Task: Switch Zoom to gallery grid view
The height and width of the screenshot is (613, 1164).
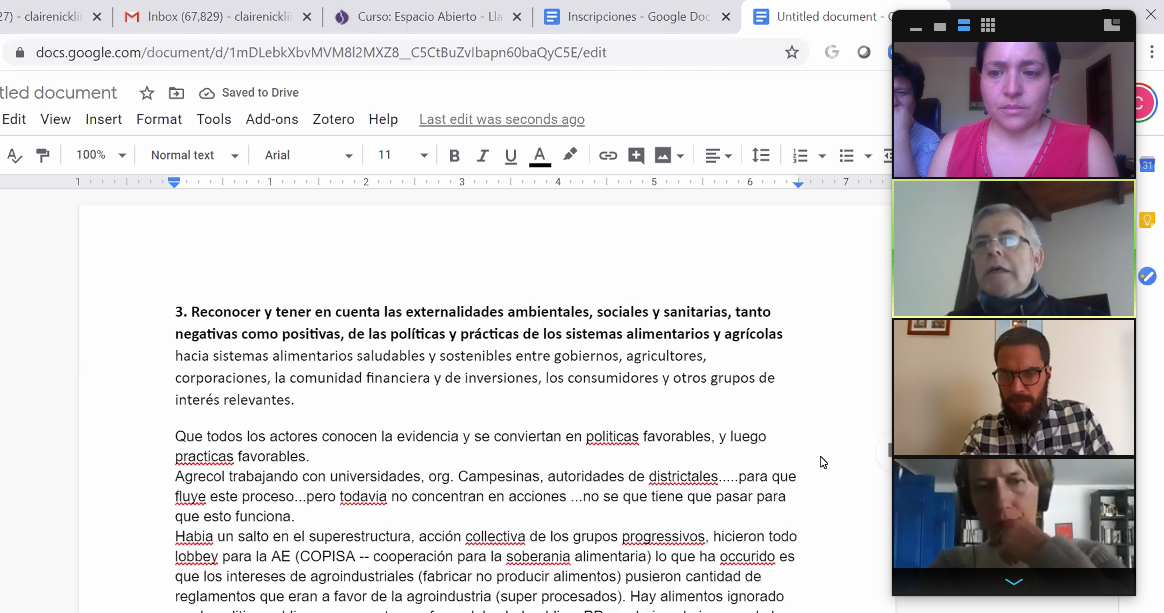Action: pos(988,26)
